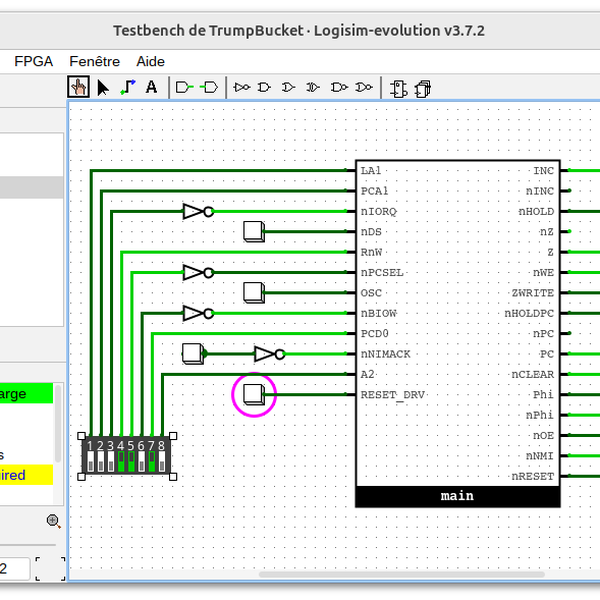The height and width of the screenshot is (600, 600).
Task: Click the zoom-to-fit brackets icon
Action: pyautogui.click(x=51, y=569)
